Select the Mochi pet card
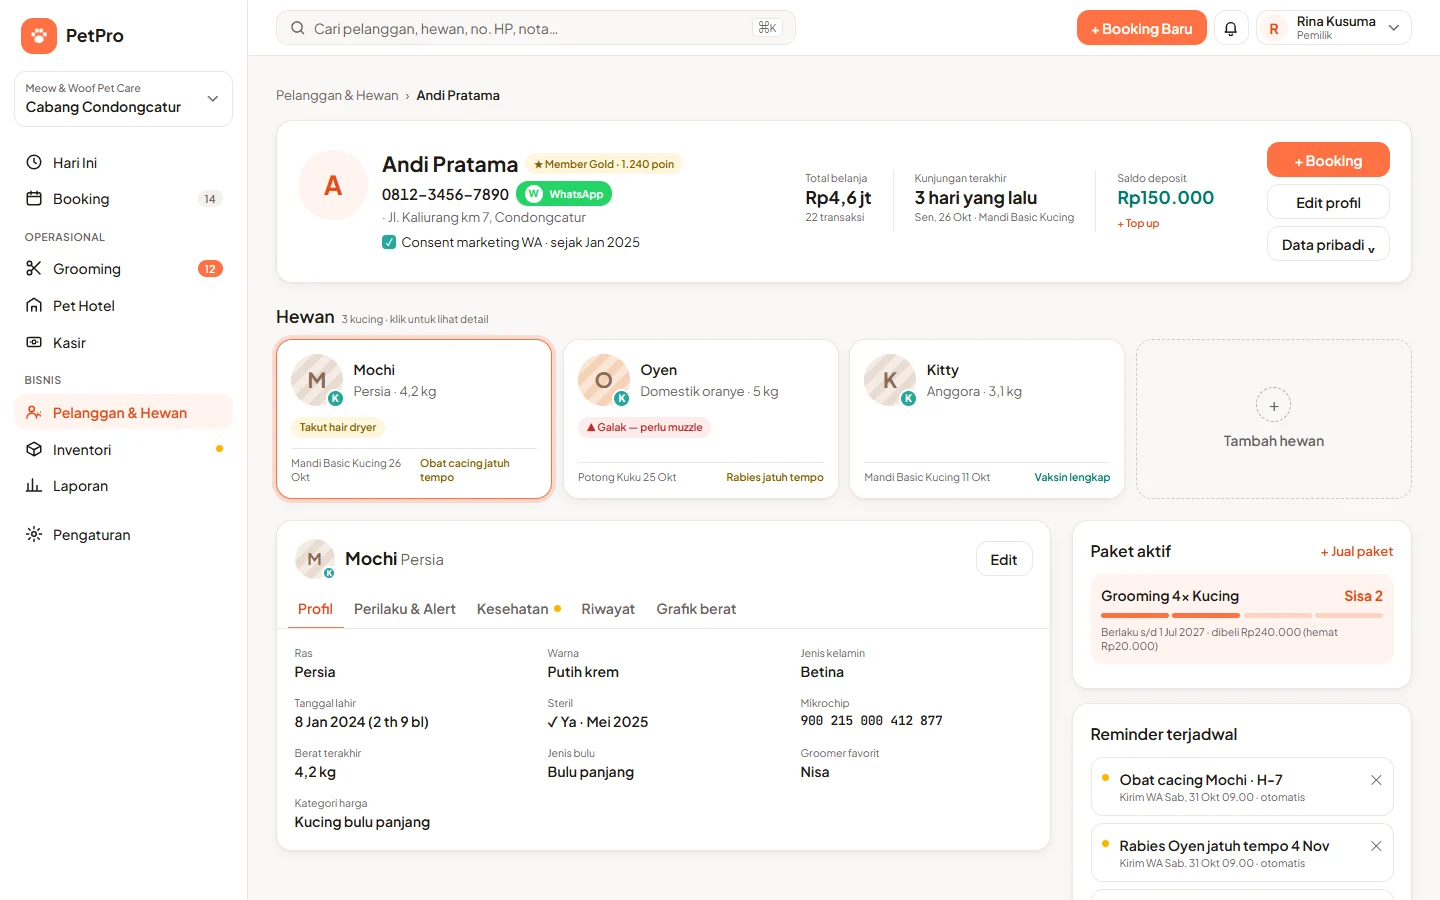This screenshot has width=1440, height=900. point(414,419)
